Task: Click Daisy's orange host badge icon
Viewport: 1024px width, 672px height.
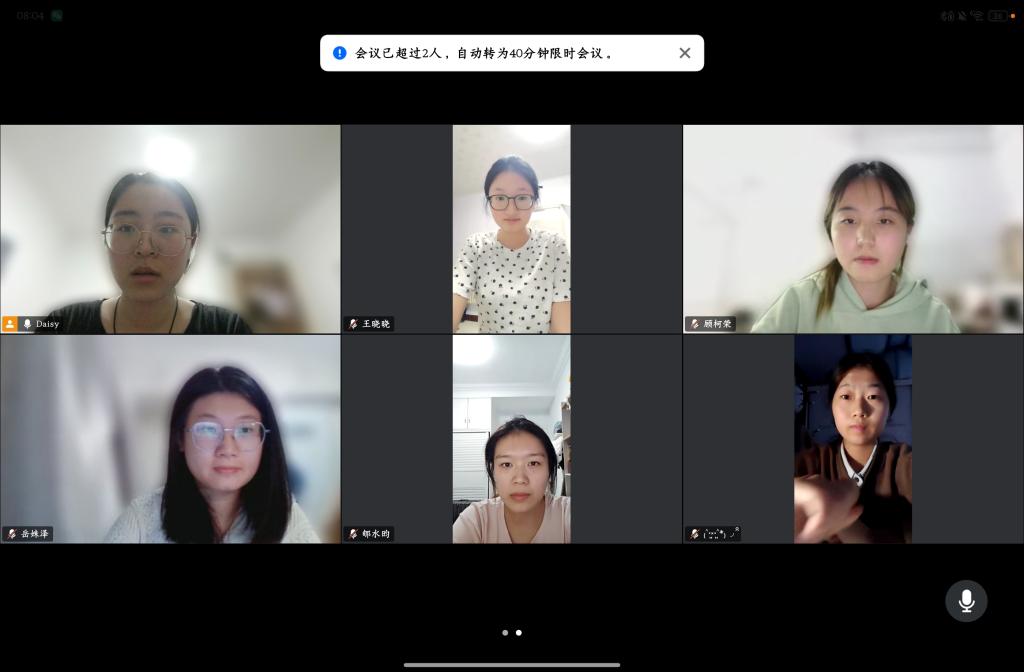Action: [x=10, y=324]
